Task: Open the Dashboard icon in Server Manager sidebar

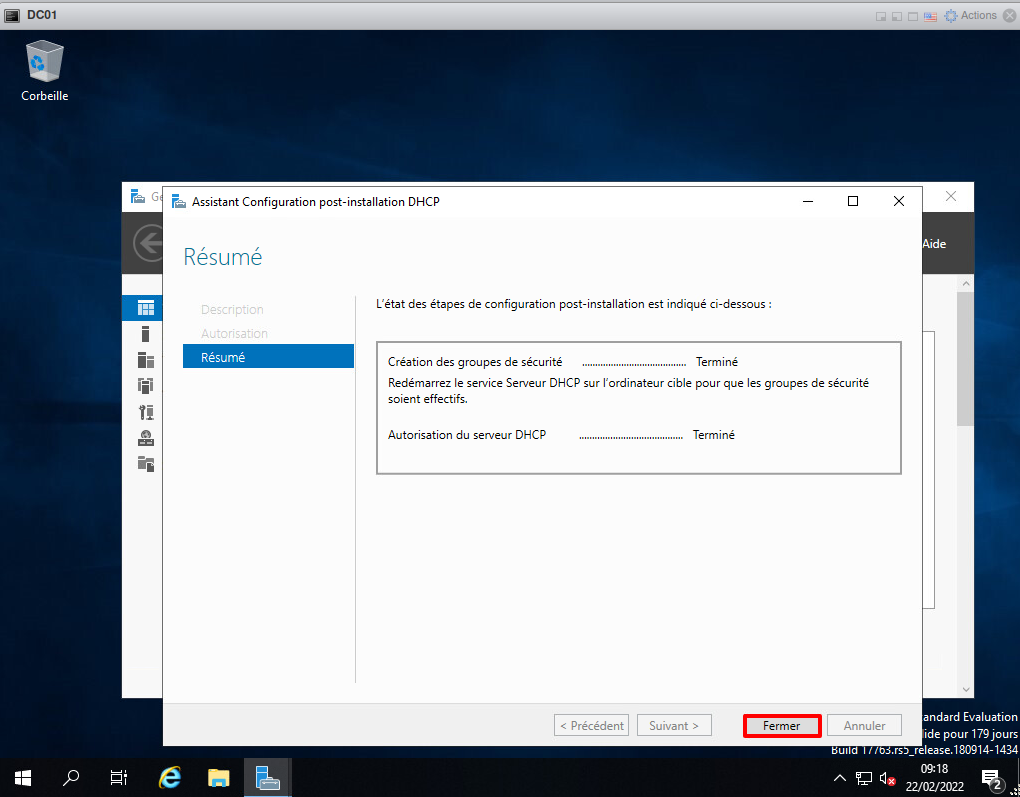Action: coord(146,308)
